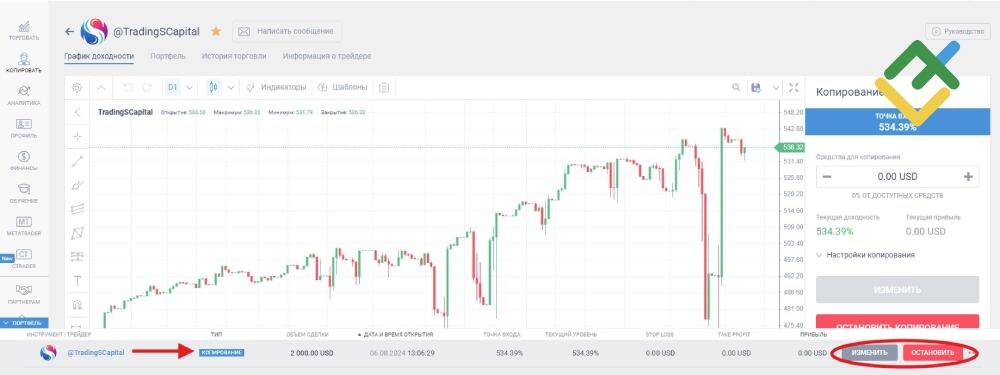Select the parallel channel tool
This screenshot has height=375, width=1000.
[x=77, y=209]
